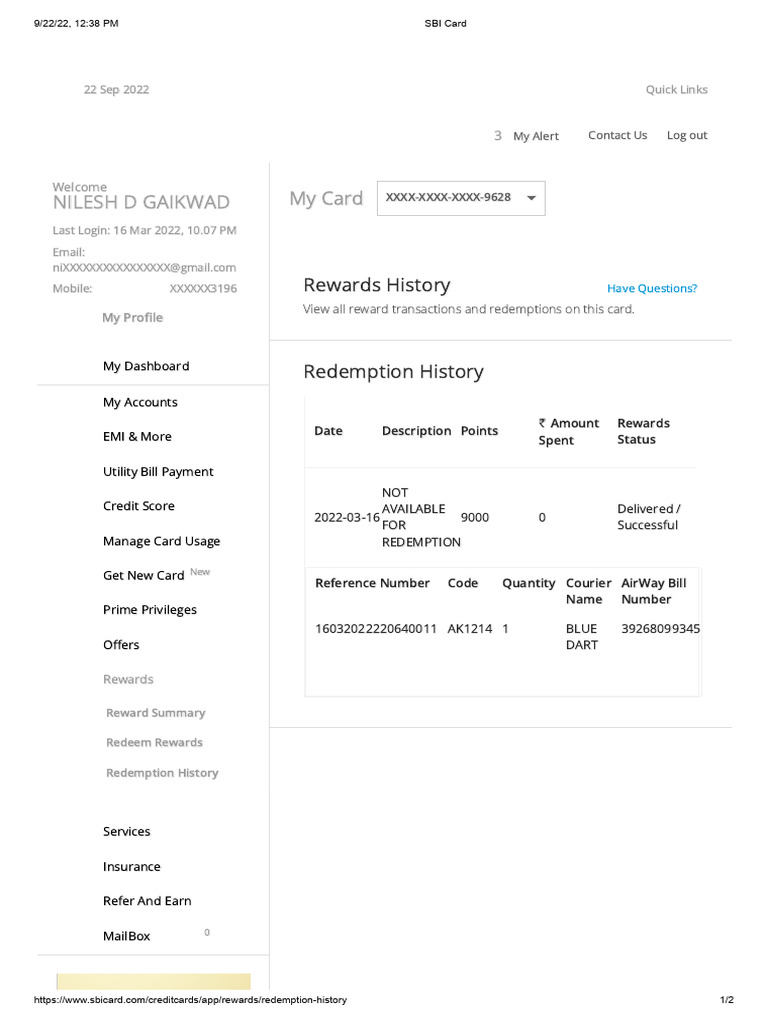Click the Points column header

[x=479, y=430]
